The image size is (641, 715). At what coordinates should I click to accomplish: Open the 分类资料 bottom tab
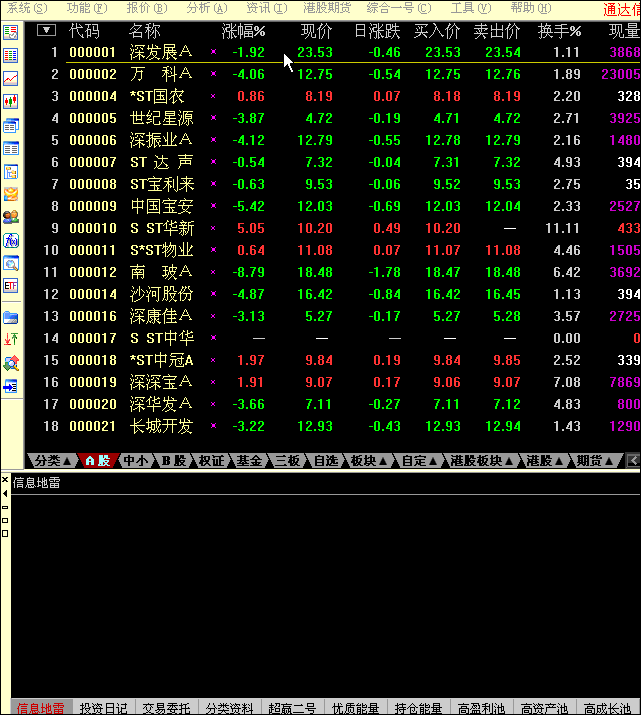point(229,708)
